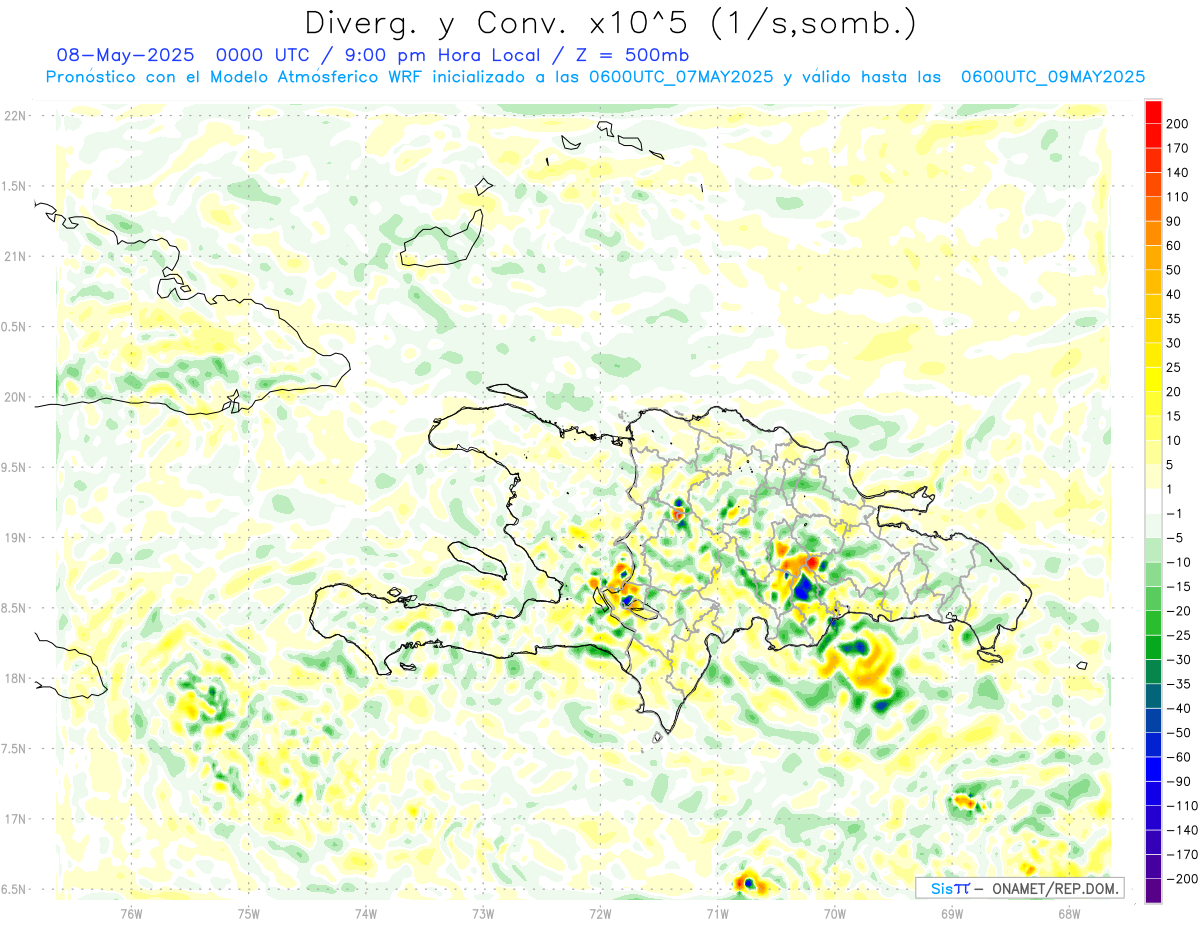
Task: Click the '17N' latitude label
Action: coord(14,819)
